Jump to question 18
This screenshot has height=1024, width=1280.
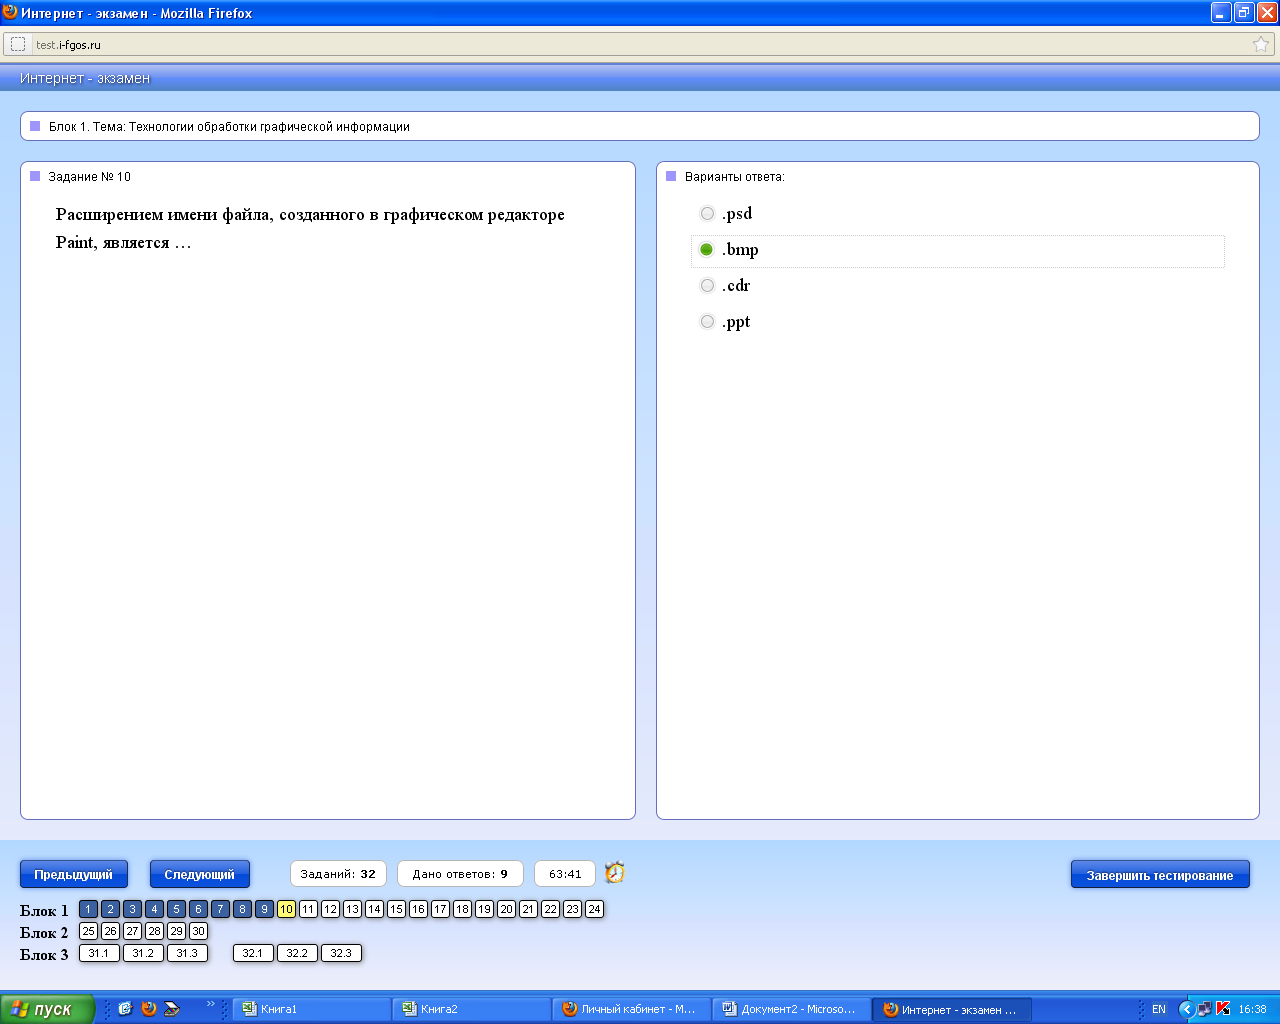(462, 909)
